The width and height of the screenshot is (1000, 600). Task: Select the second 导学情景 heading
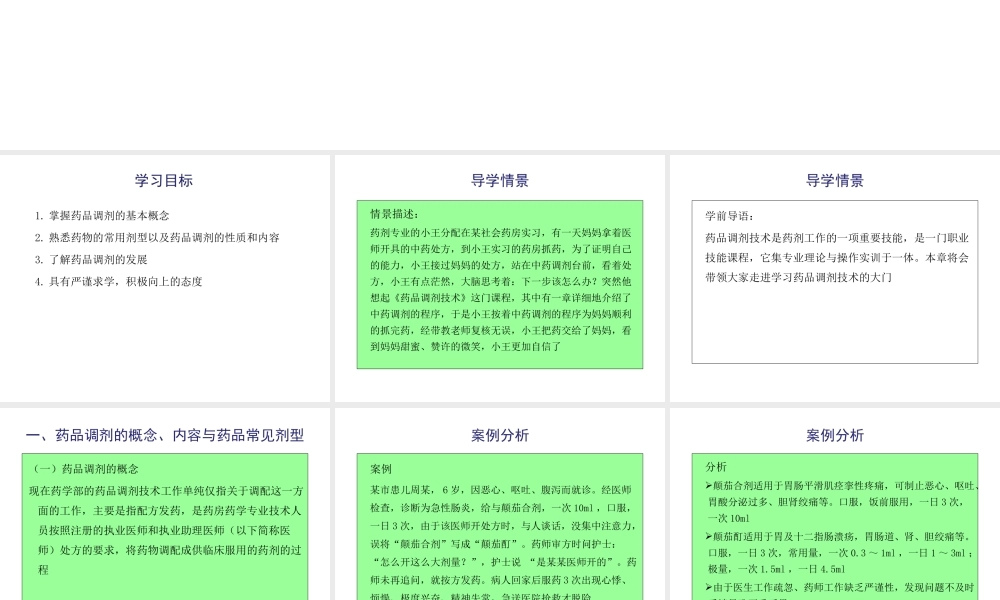point(835,181)
